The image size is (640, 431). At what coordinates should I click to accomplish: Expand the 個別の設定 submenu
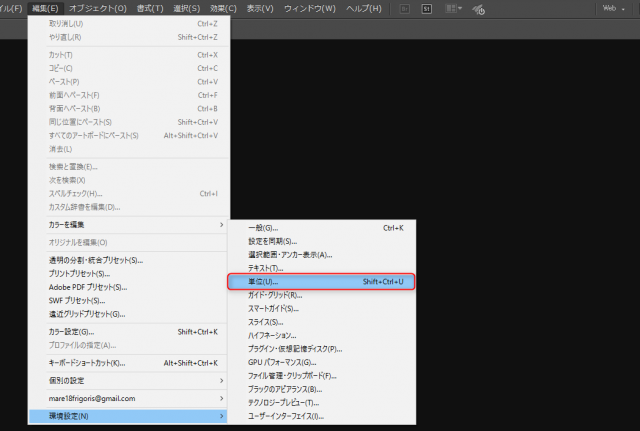134,380
